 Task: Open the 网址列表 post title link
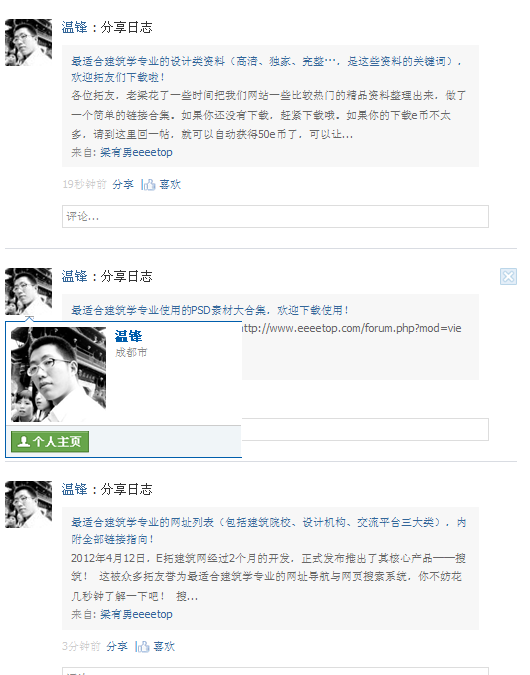268,530
